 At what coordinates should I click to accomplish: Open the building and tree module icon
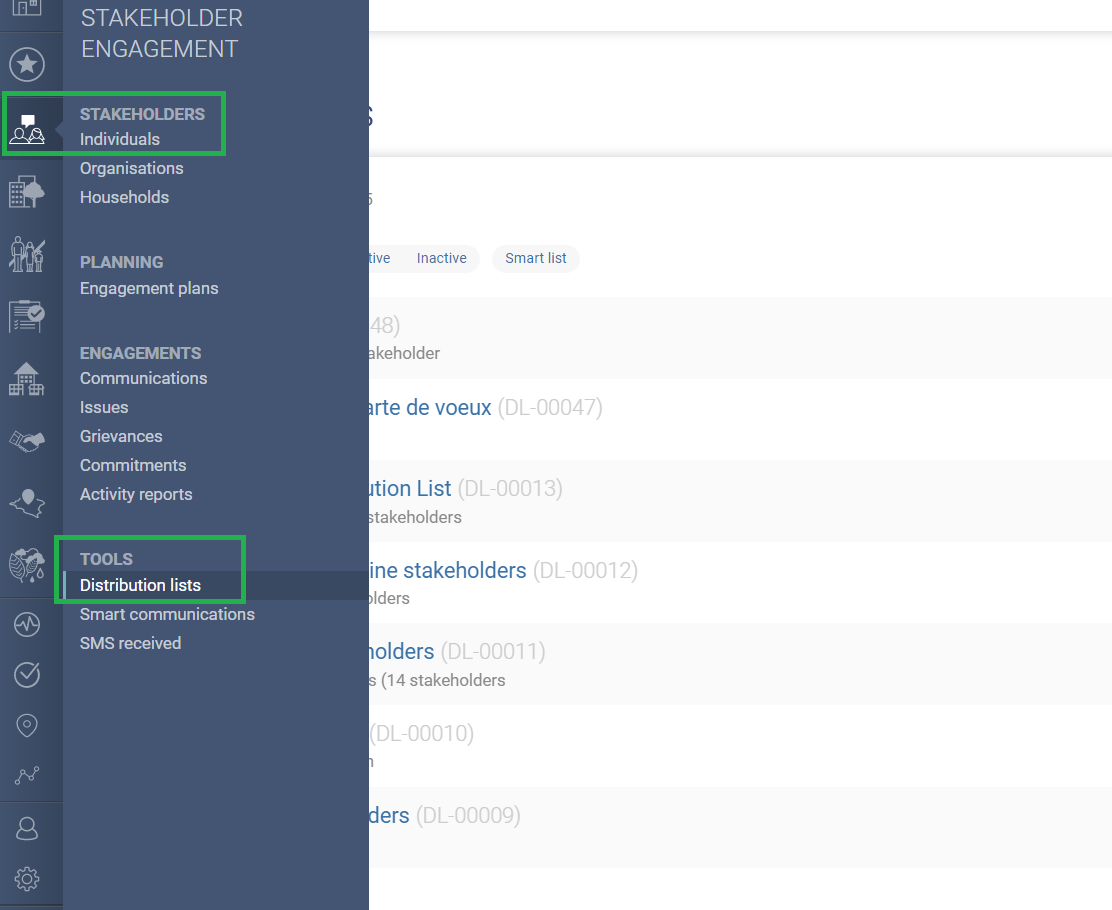point(27,192)
